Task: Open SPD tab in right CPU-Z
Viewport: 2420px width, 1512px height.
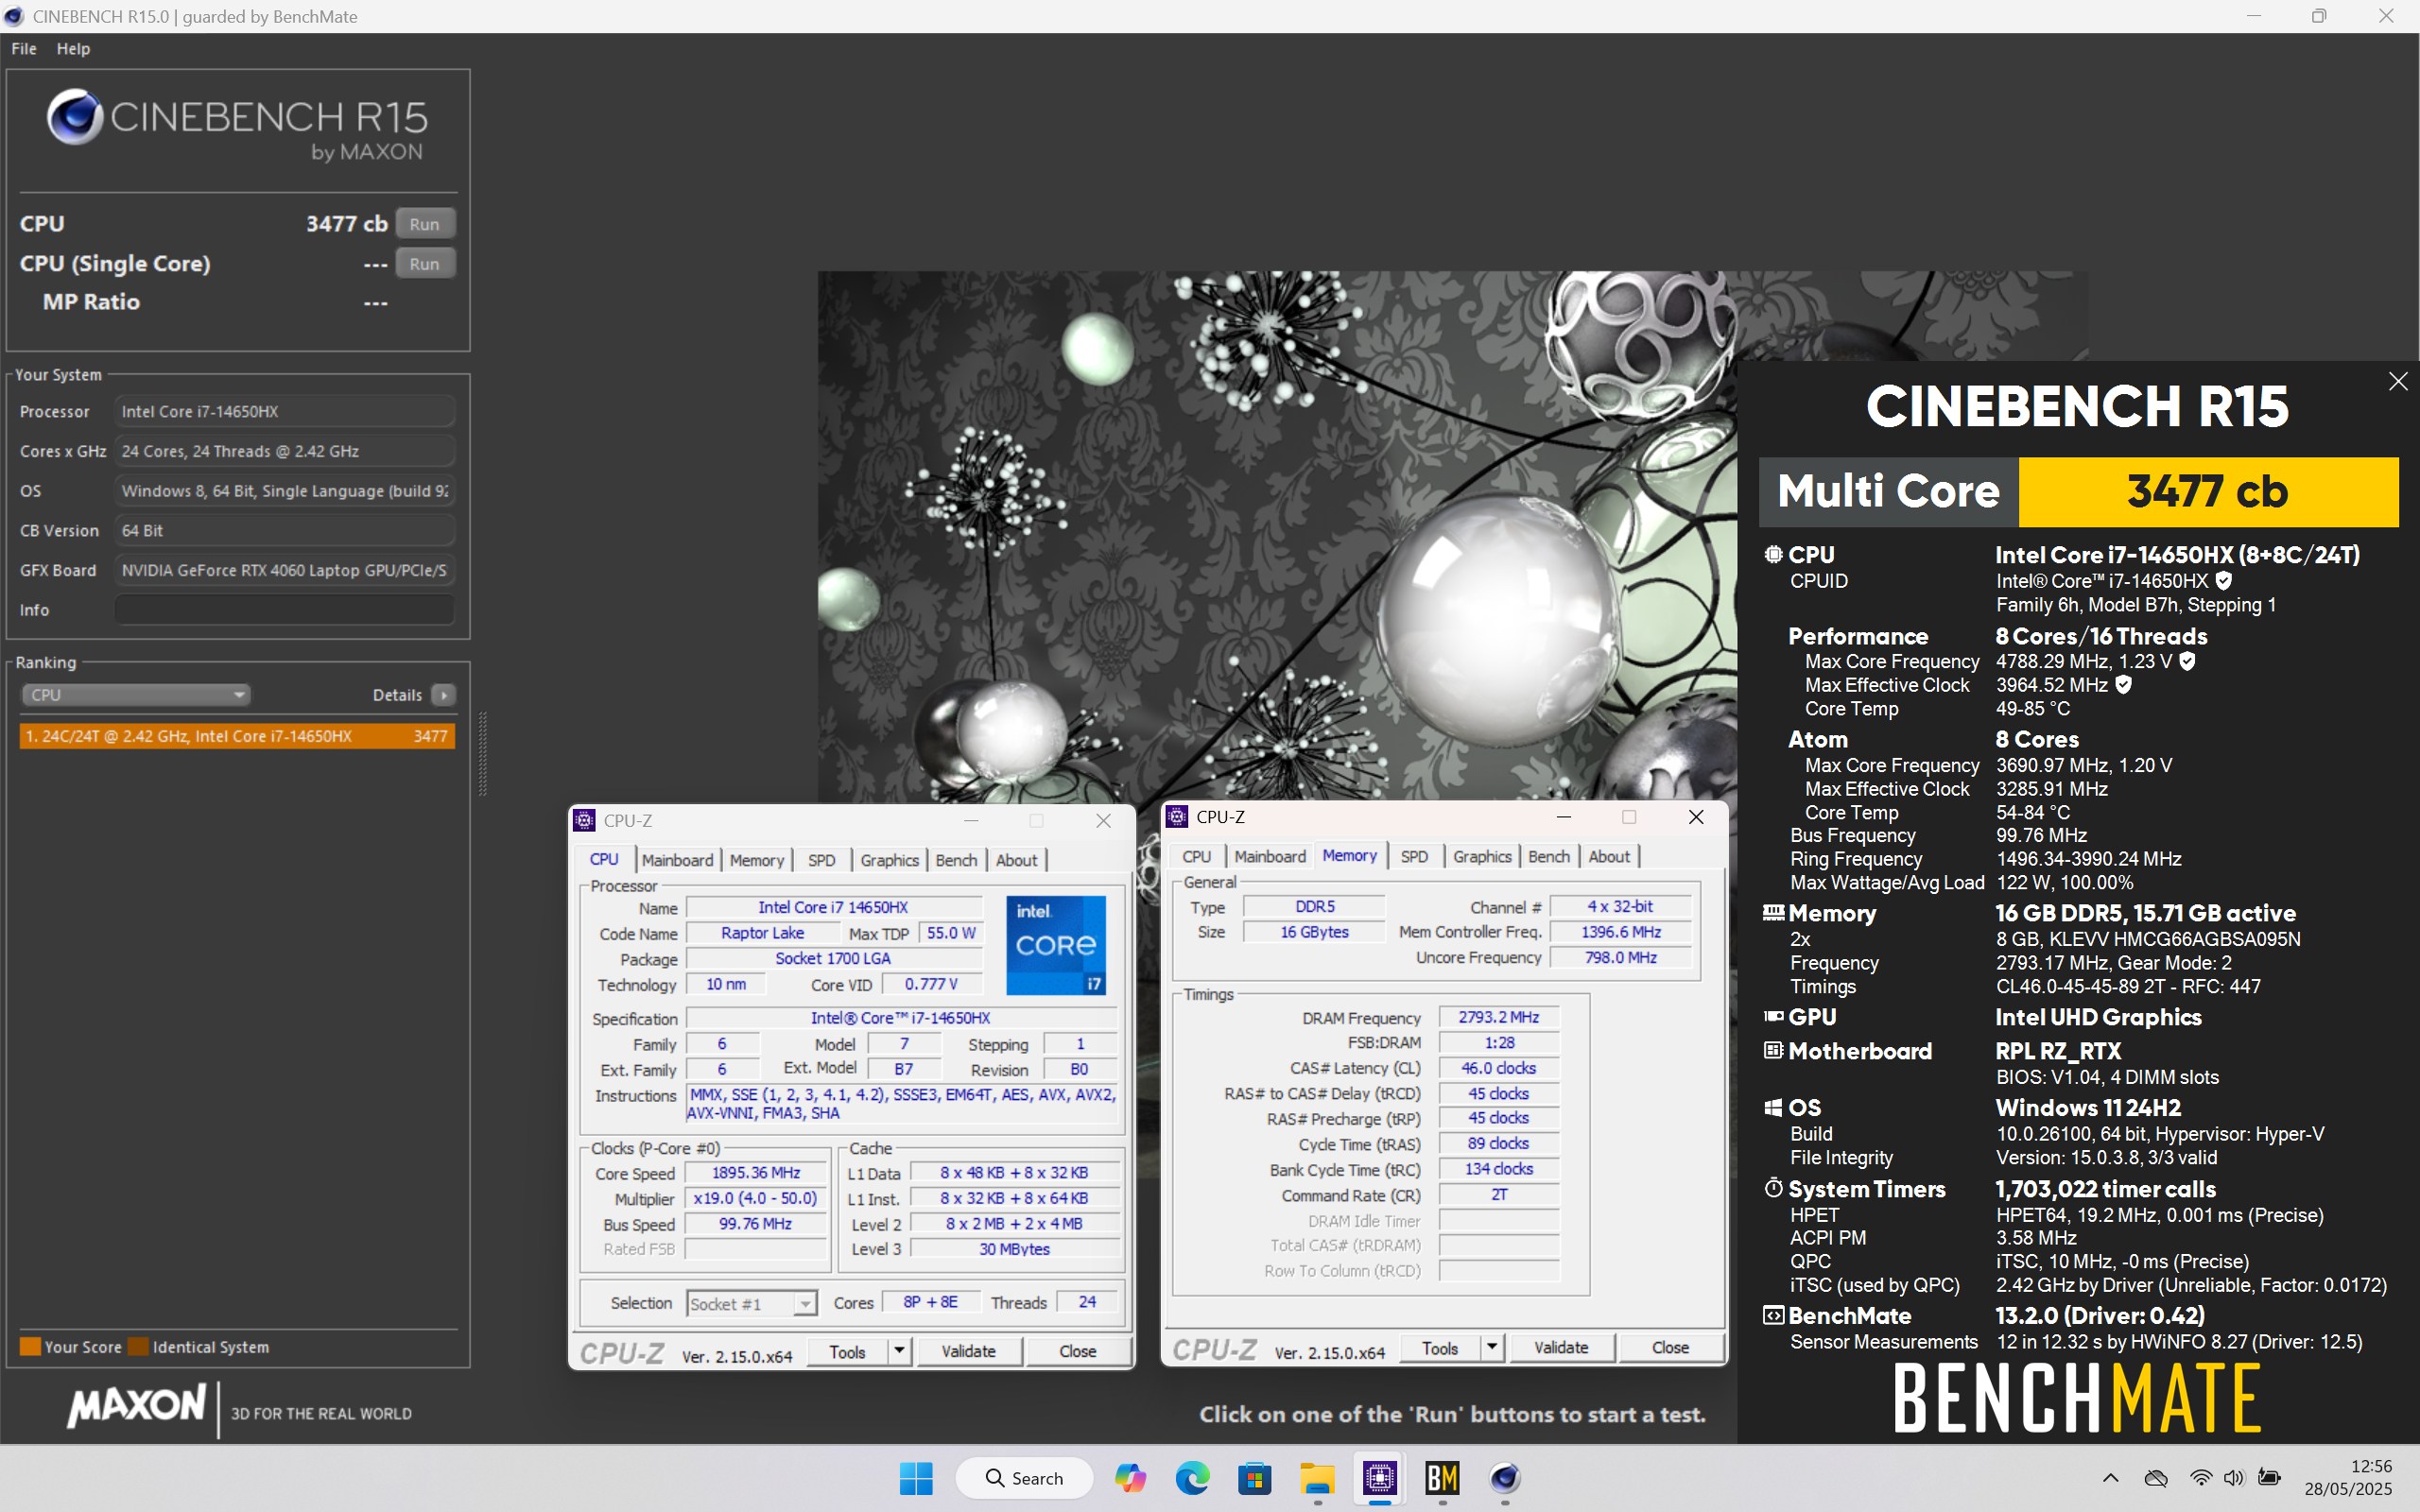Action: pos(1414,856)
